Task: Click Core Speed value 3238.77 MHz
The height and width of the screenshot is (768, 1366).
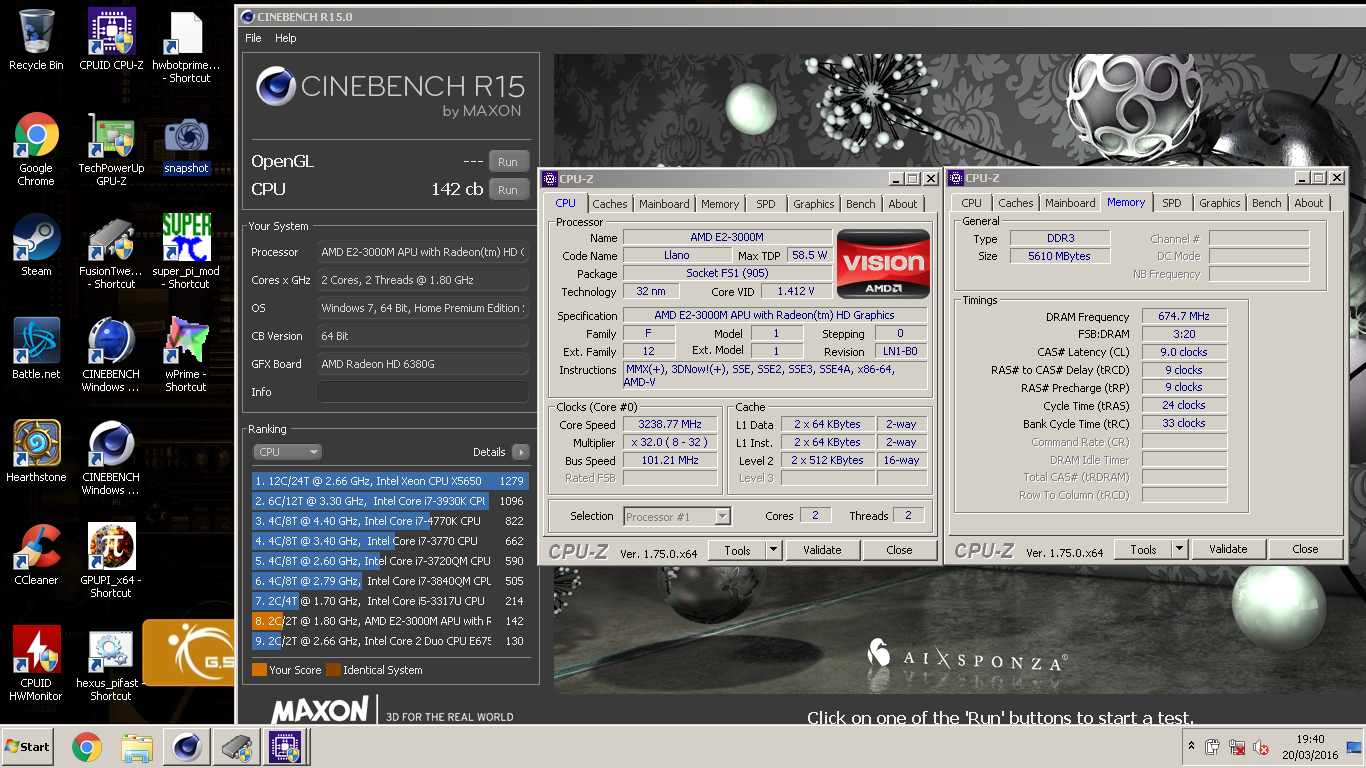Action: point(670,425)
